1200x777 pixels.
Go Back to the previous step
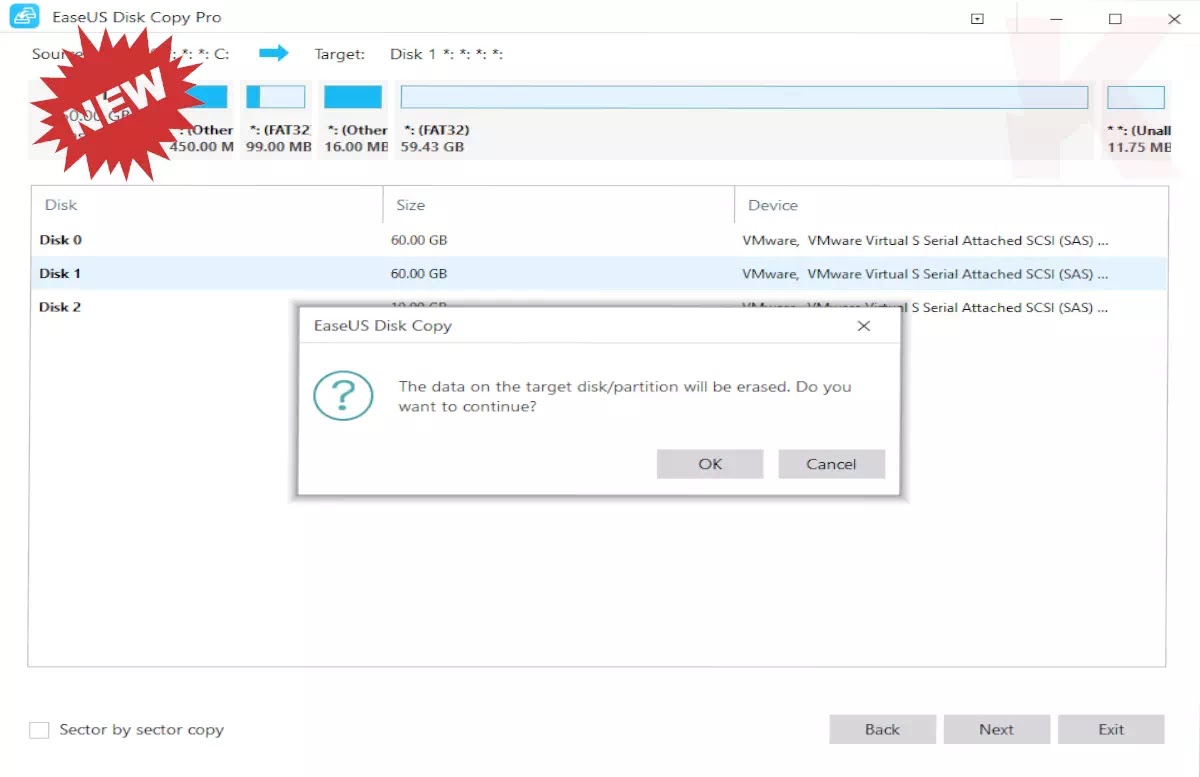[x=882, y=729]
